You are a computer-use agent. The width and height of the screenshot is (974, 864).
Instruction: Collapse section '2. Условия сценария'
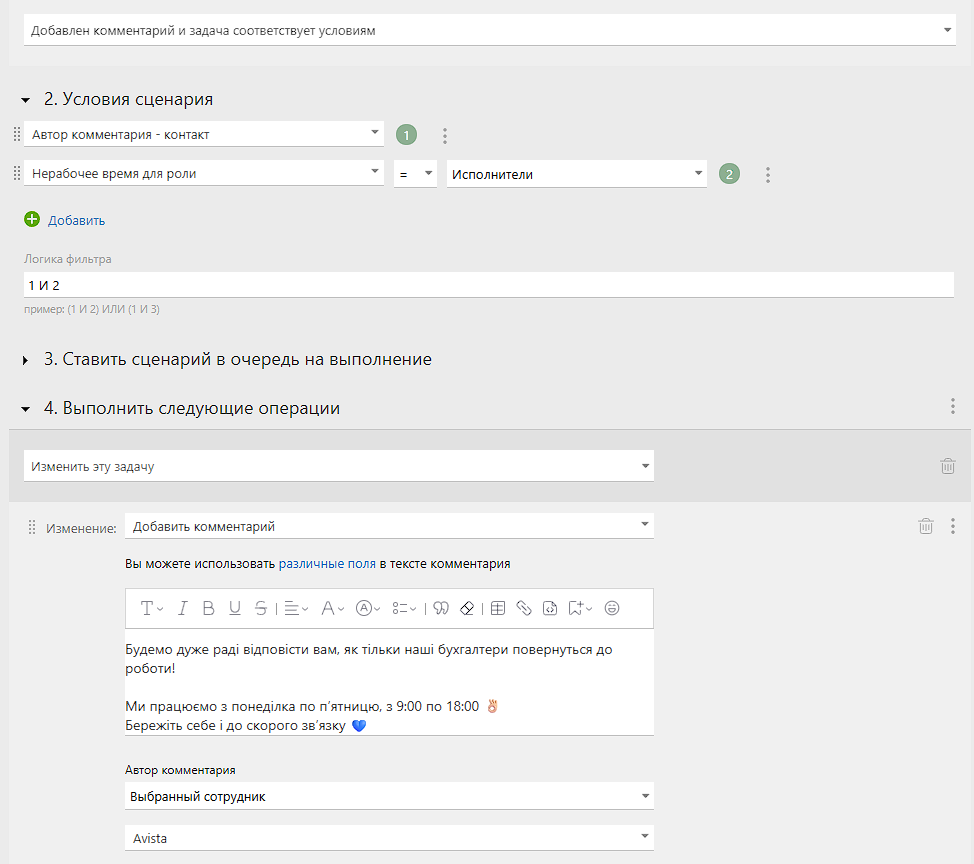point(25,99)
